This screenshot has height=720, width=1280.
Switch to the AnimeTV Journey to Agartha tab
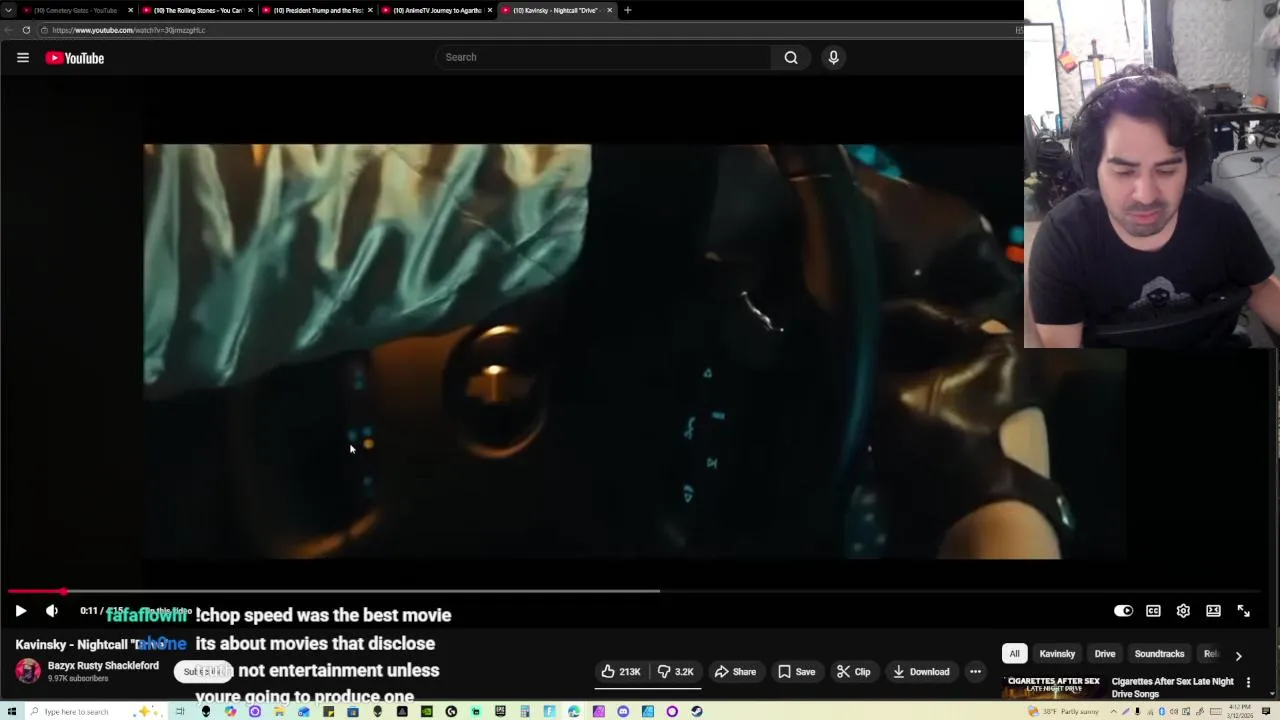pos(436,10)
